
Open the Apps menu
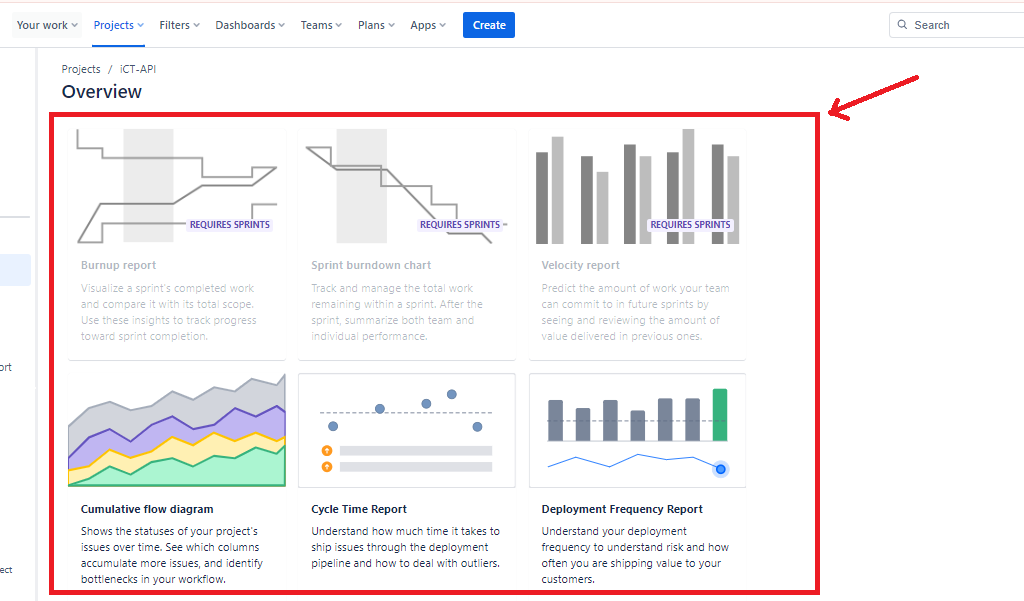point(428,25)
